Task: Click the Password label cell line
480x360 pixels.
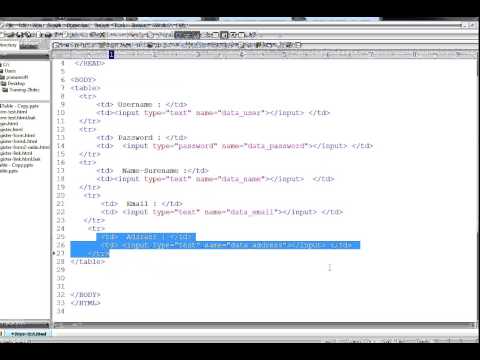Action: (x=142, y=138)
